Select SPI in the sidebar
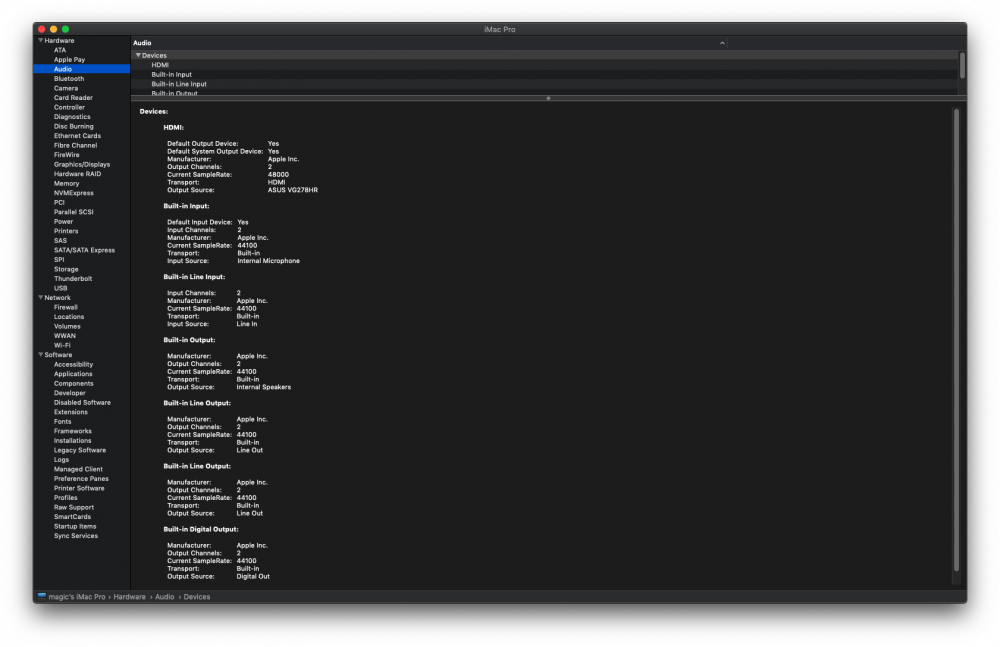 click(59, 260)
